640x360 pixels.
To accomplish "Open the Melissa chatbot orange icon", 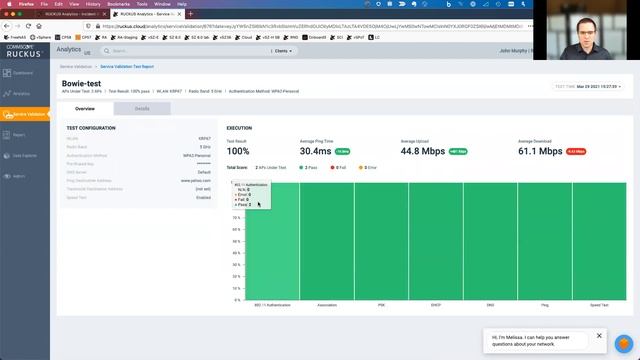I will 624,344.
